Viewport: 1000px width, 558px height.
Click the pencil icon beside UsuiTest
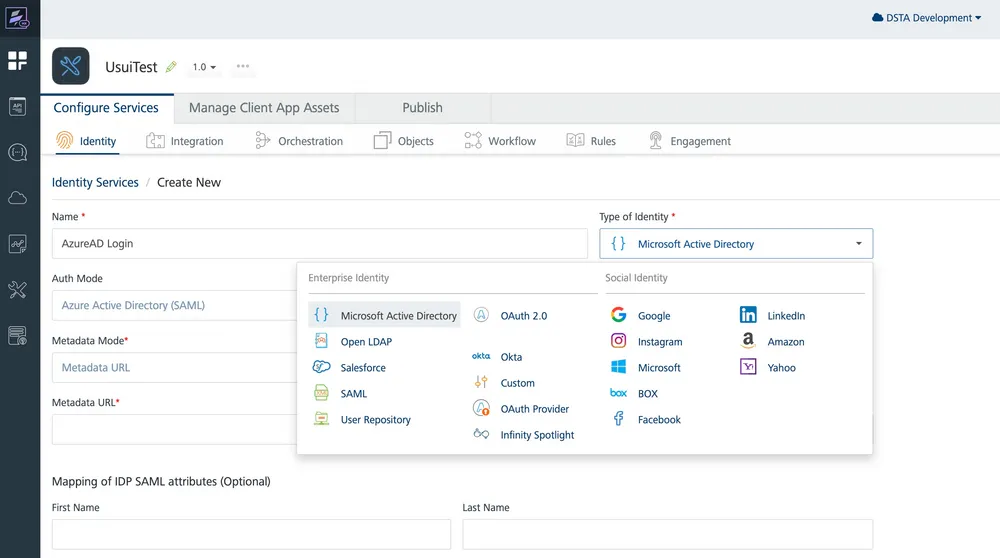click(171, 67)
